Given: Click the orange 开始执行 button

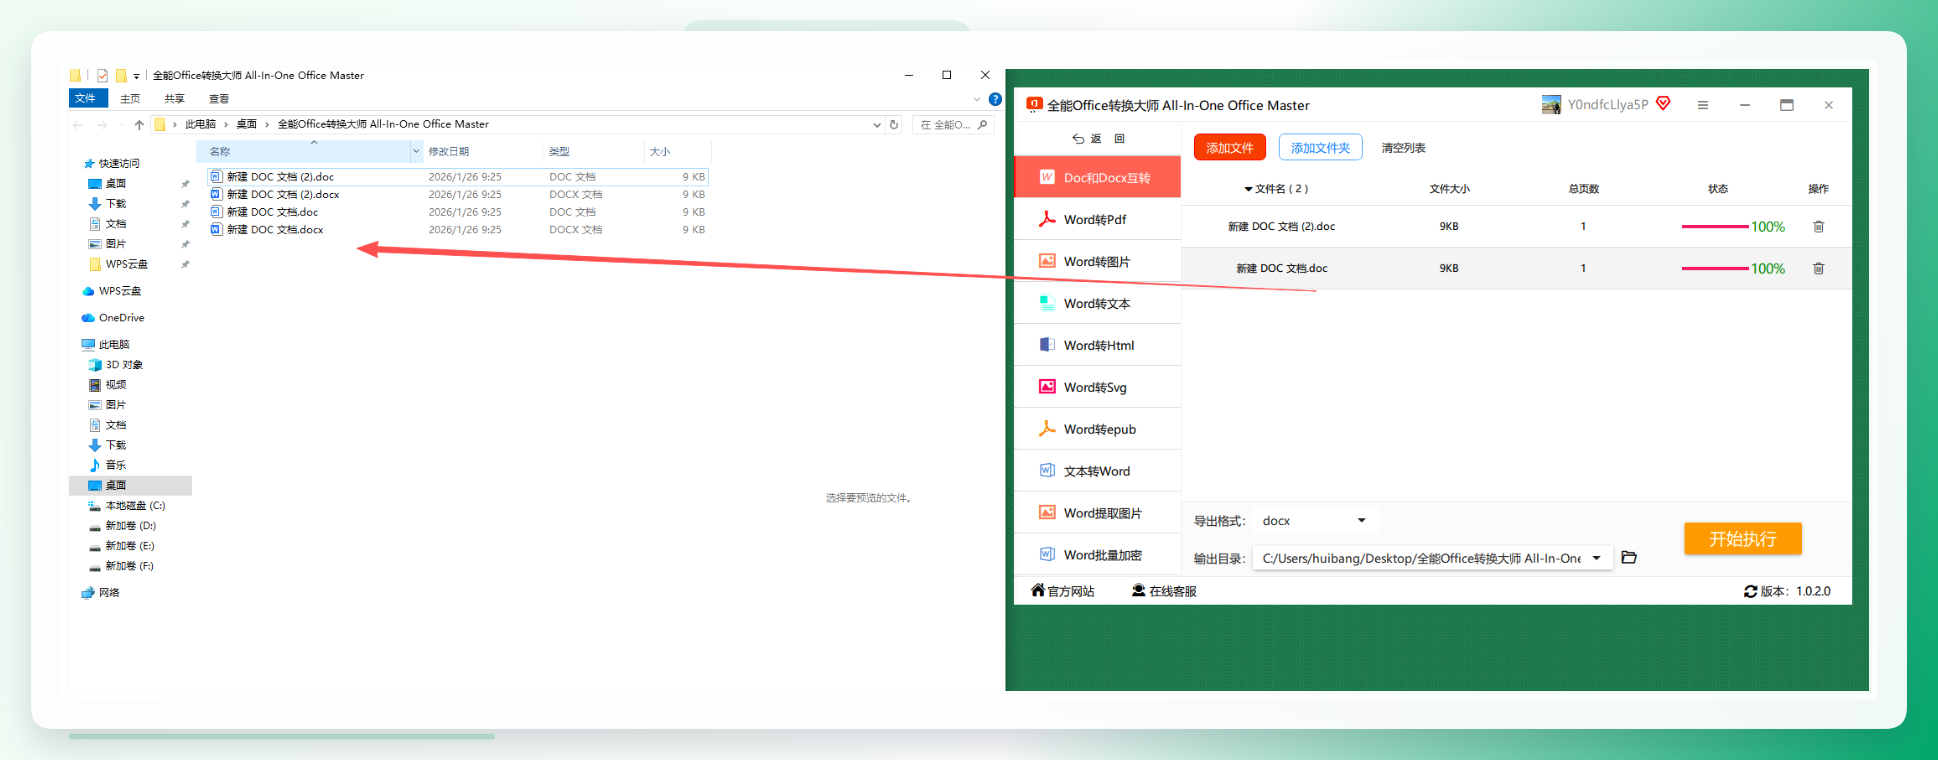Looking at the screenshot, I should pos(1742,539).
